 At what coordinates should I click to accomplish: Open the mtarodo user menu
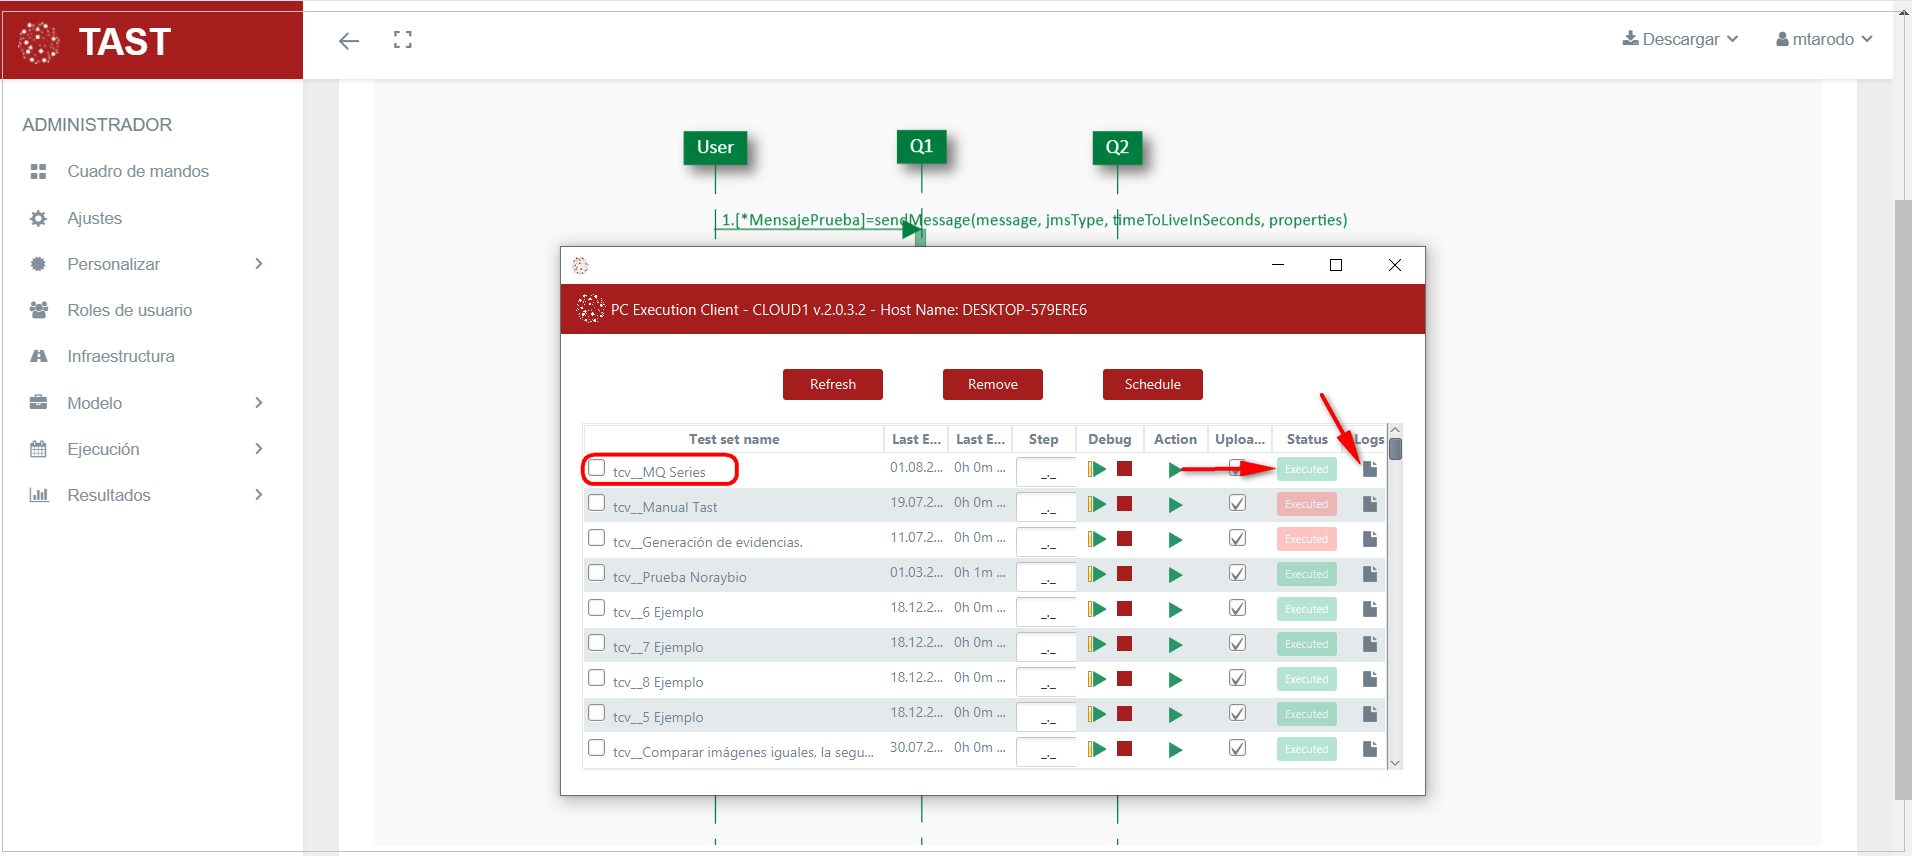pos(1823,39)
